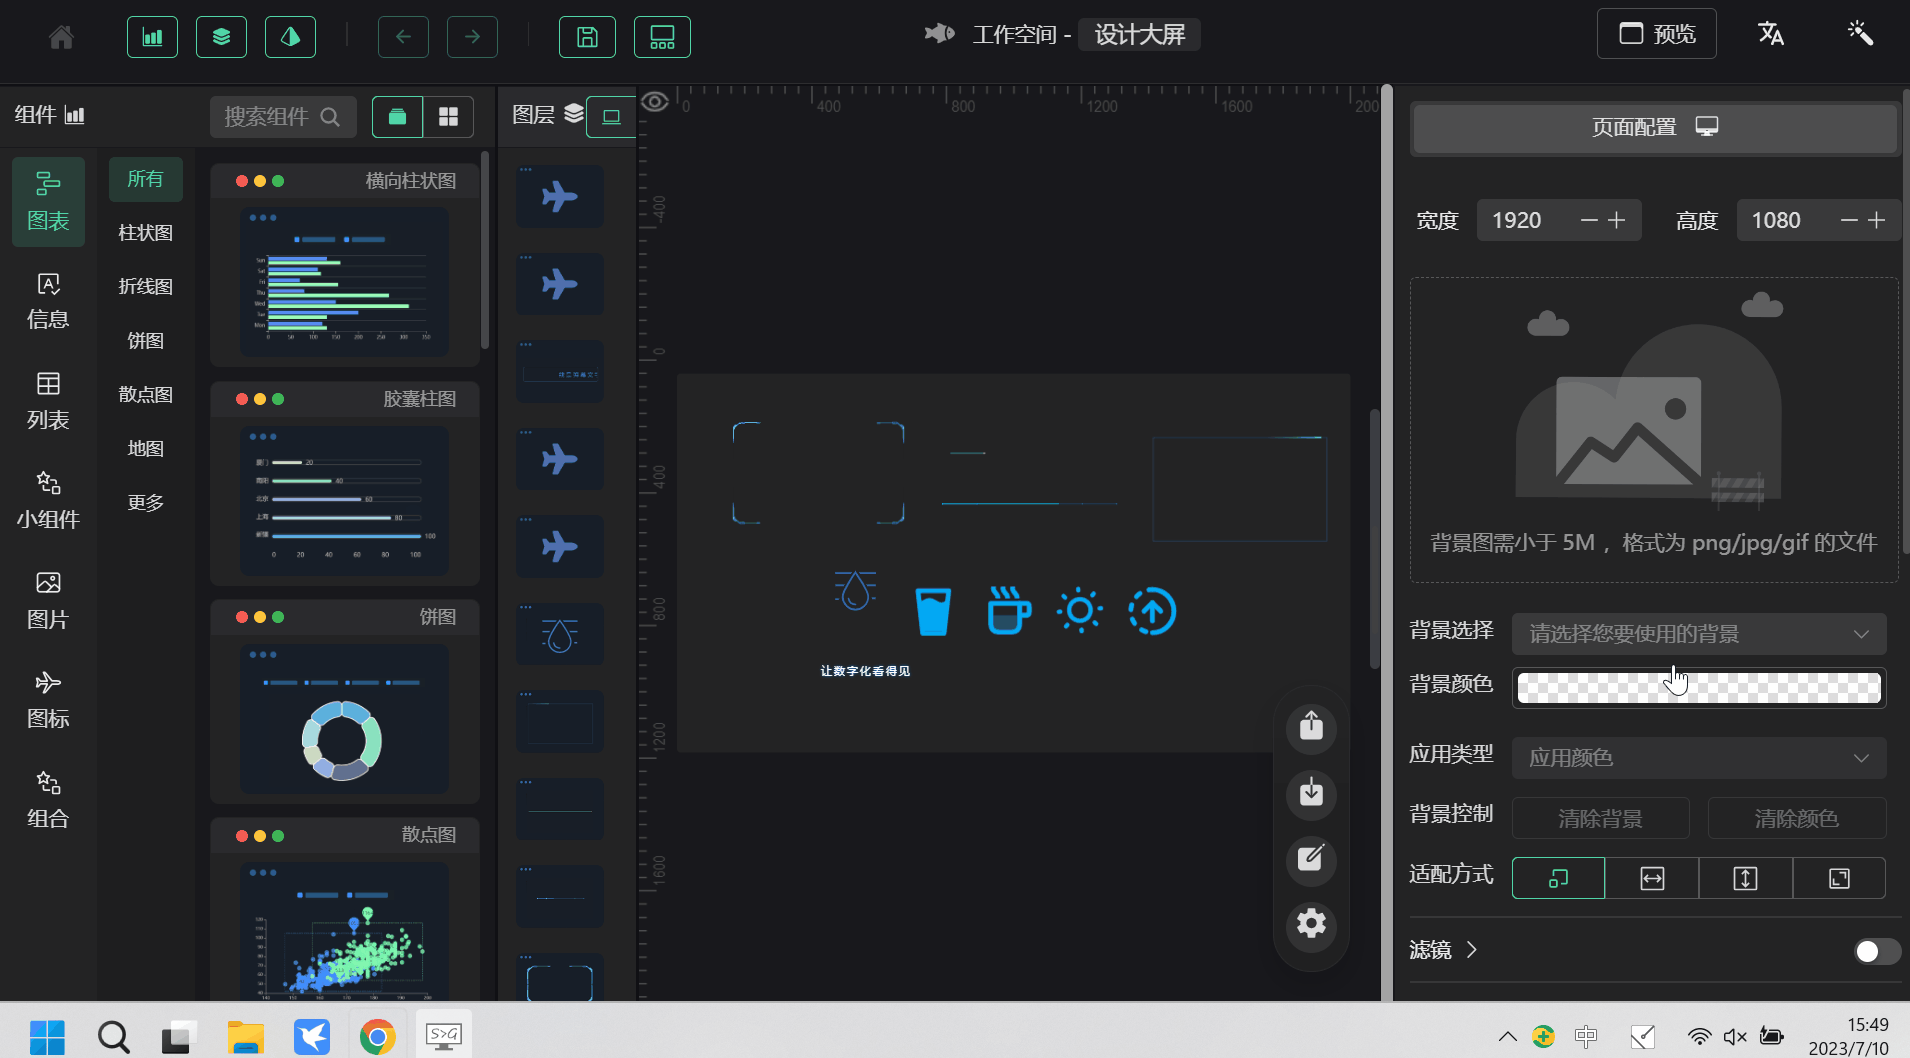Click the export upload floating button
This screenshot has height=1058, width=1910.
(x=1311, y=726)
